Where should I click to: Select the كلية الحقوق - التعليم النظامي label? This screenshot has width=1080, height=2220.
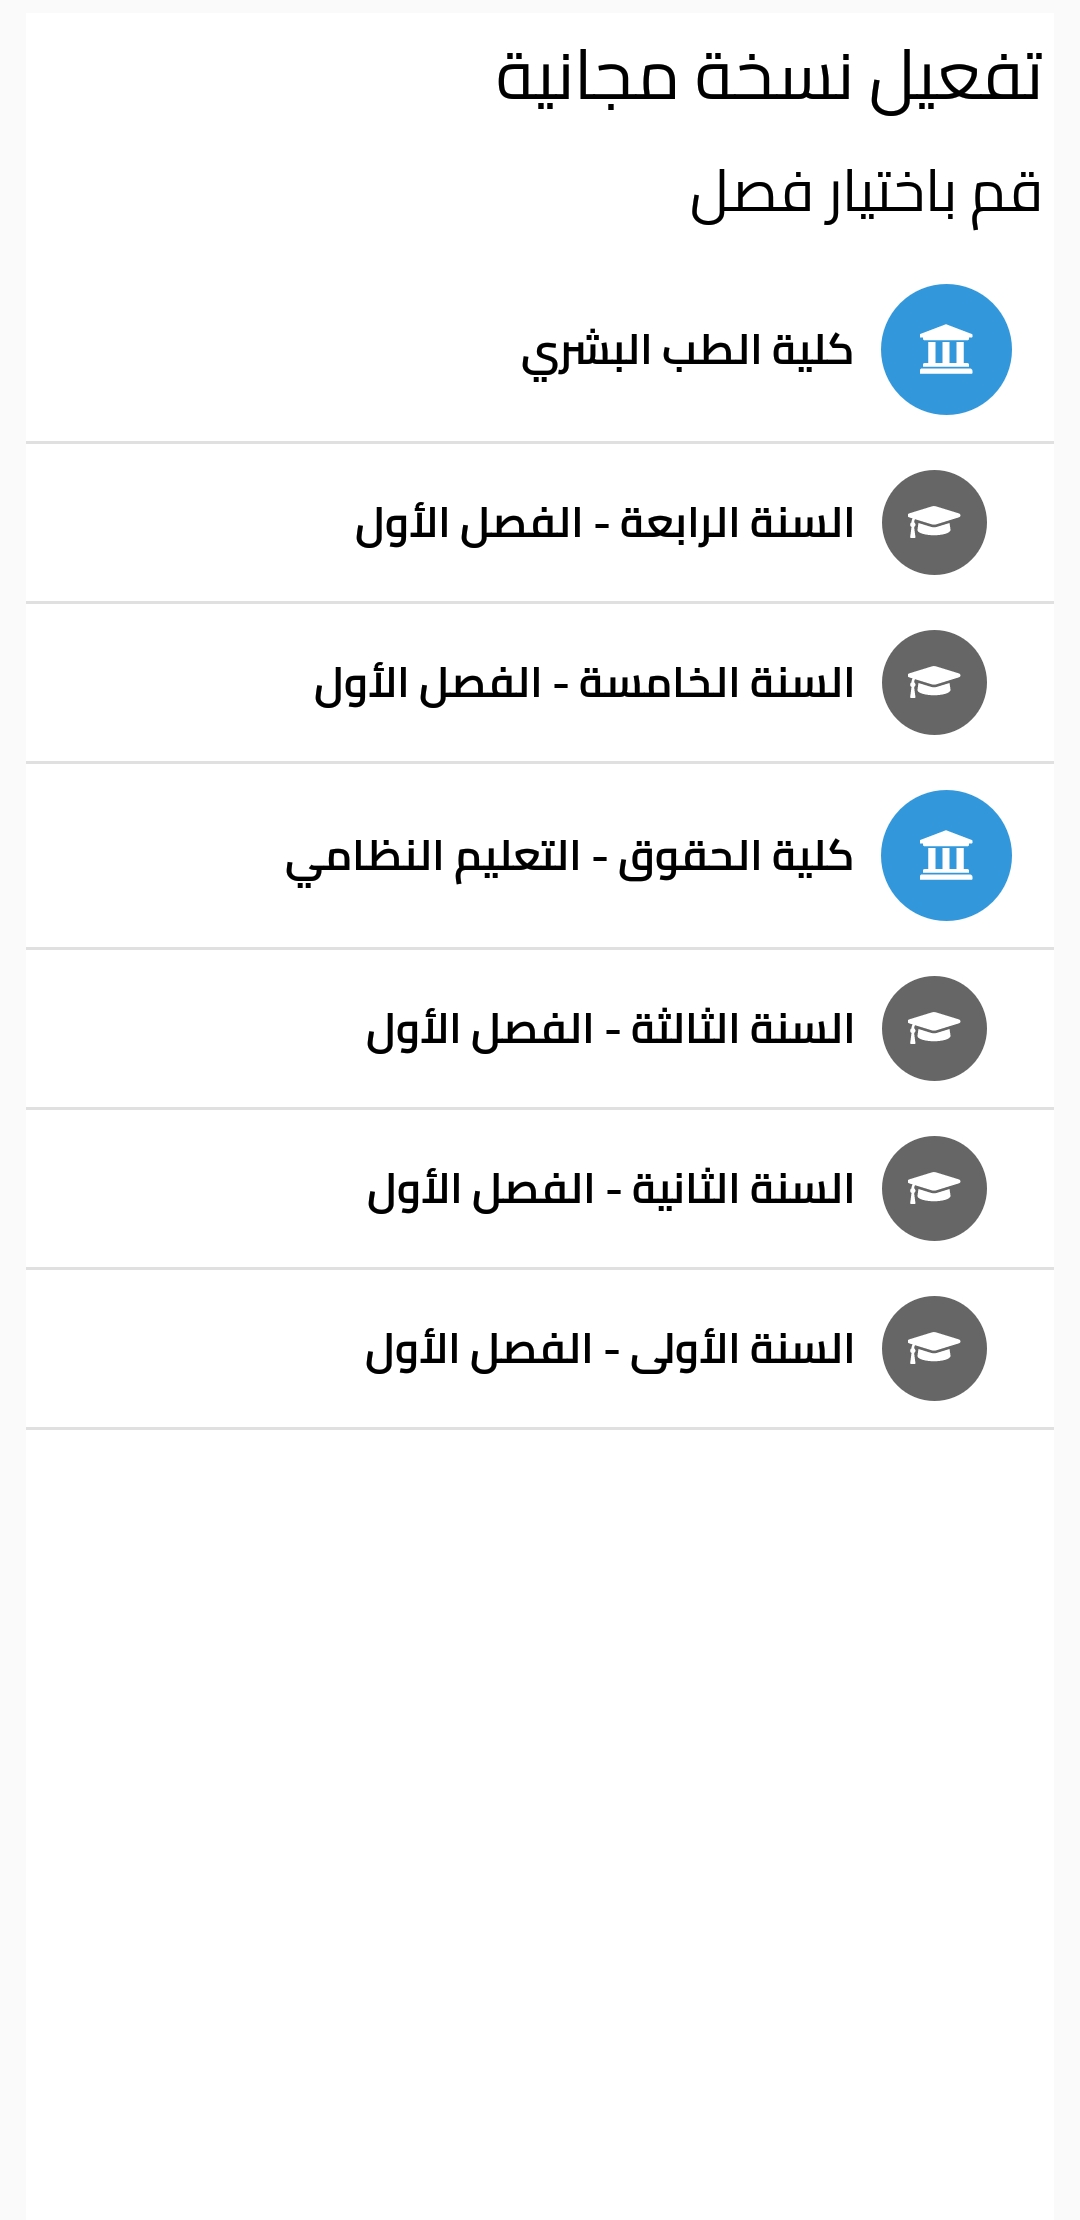point(568,858)
